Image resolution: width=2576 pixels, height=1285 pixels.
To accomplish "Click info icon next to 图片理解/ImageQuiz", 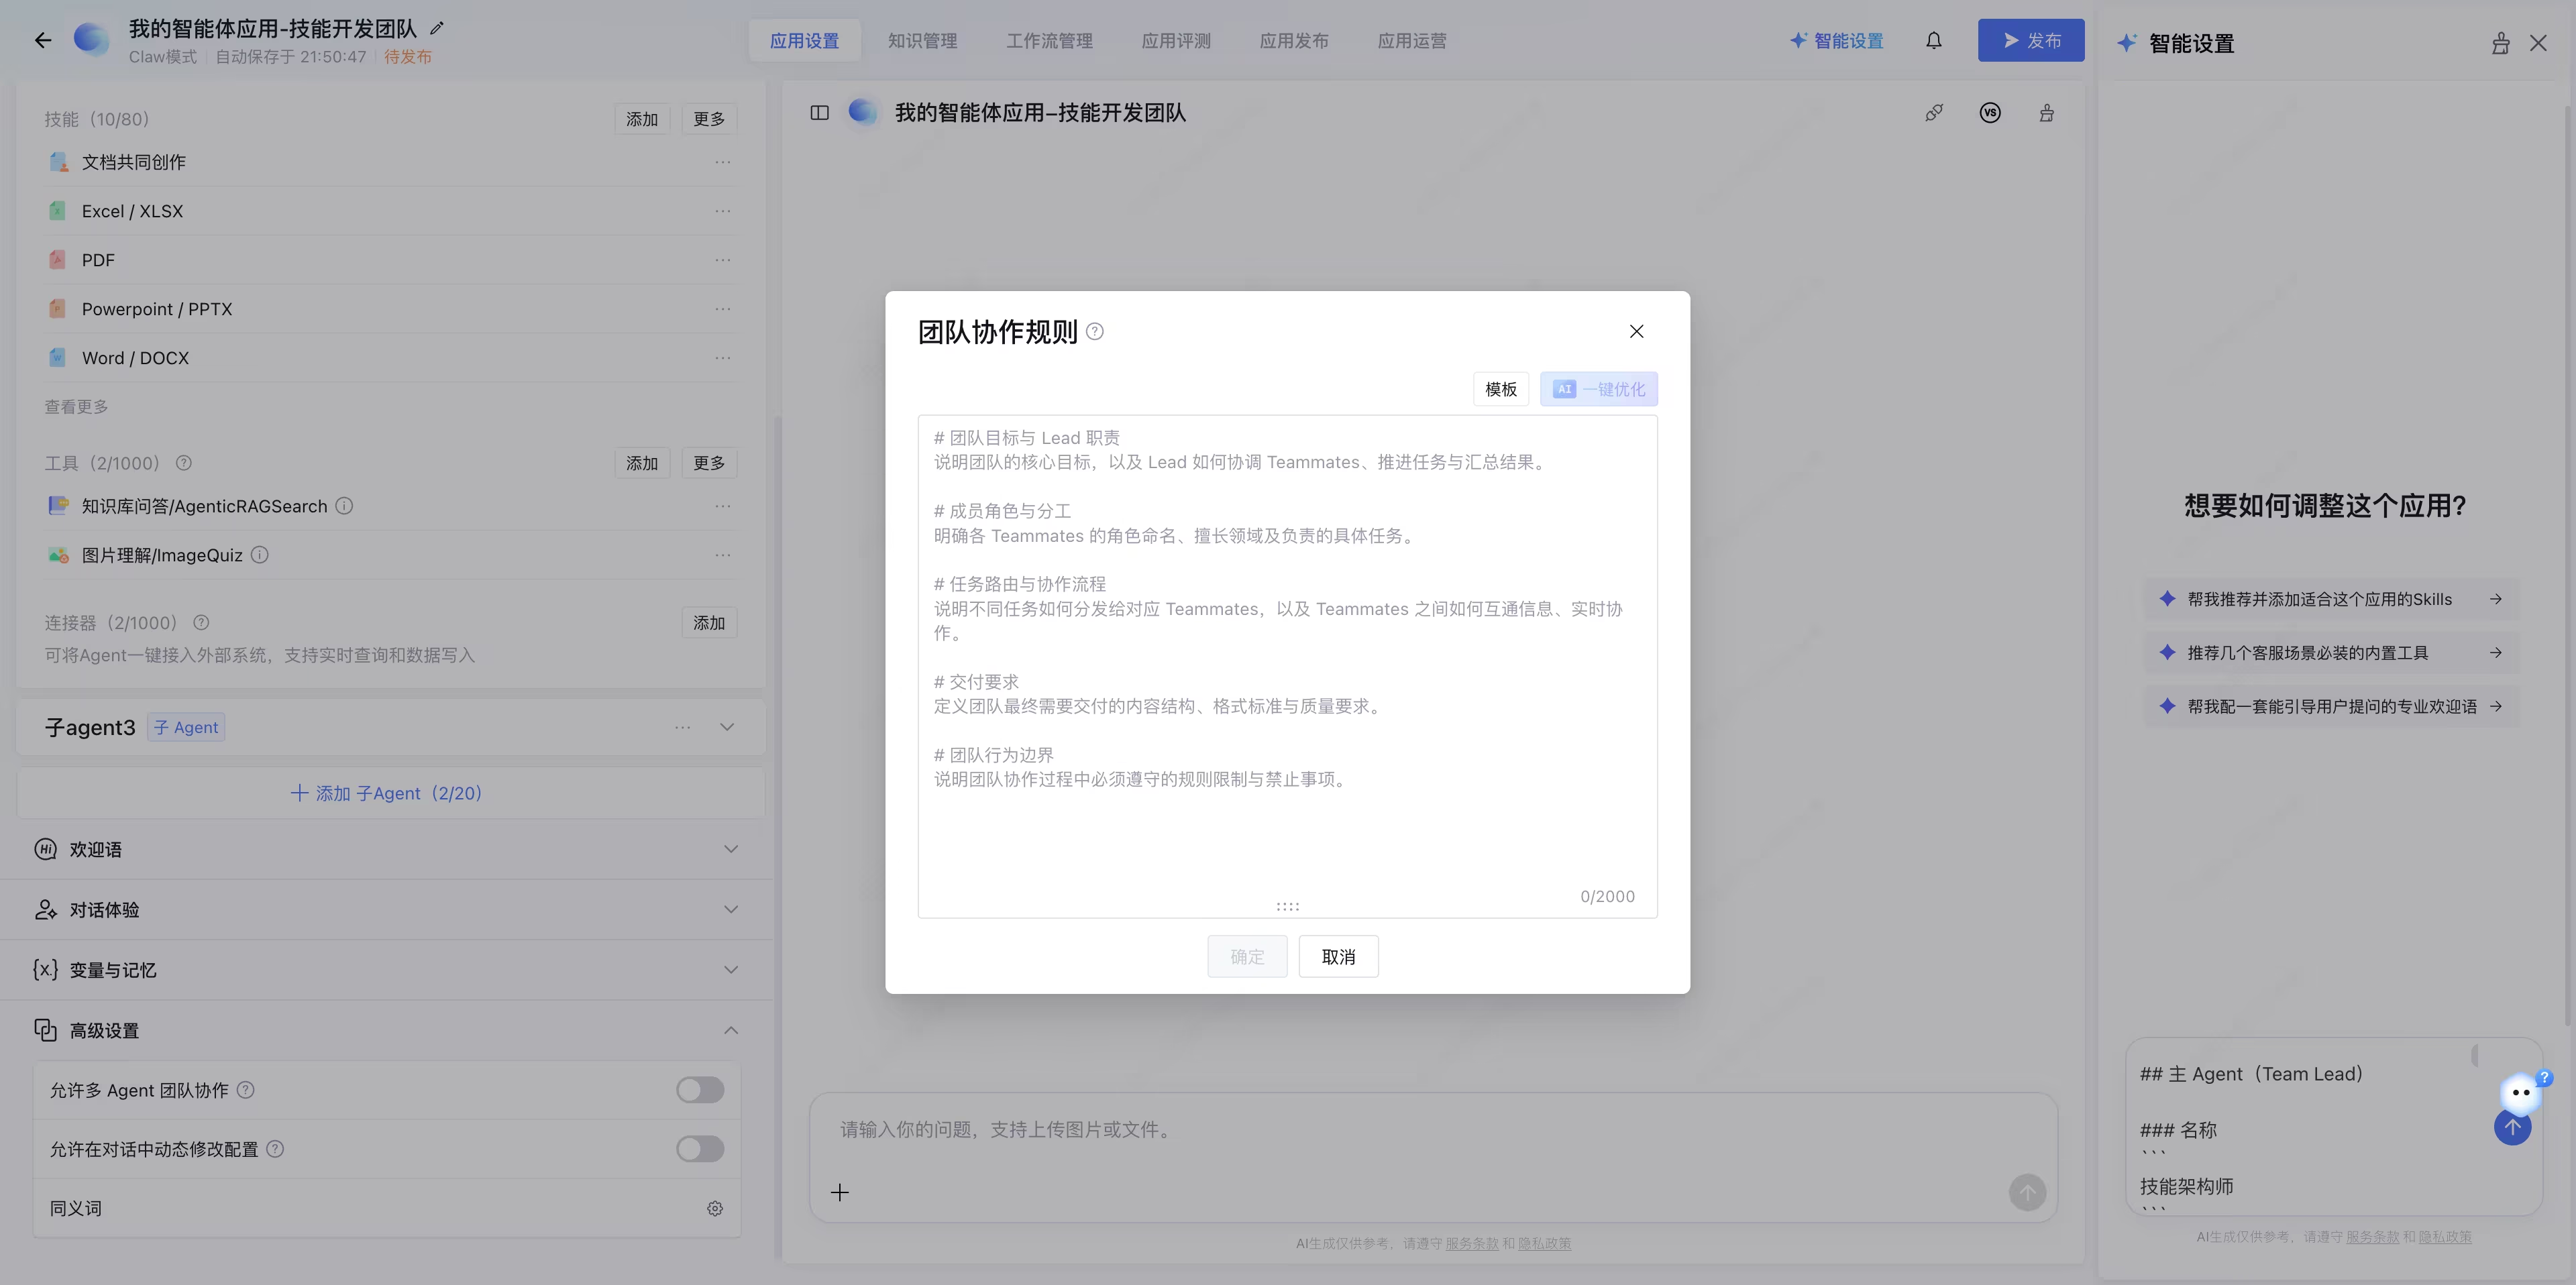I will click(259, 555).
